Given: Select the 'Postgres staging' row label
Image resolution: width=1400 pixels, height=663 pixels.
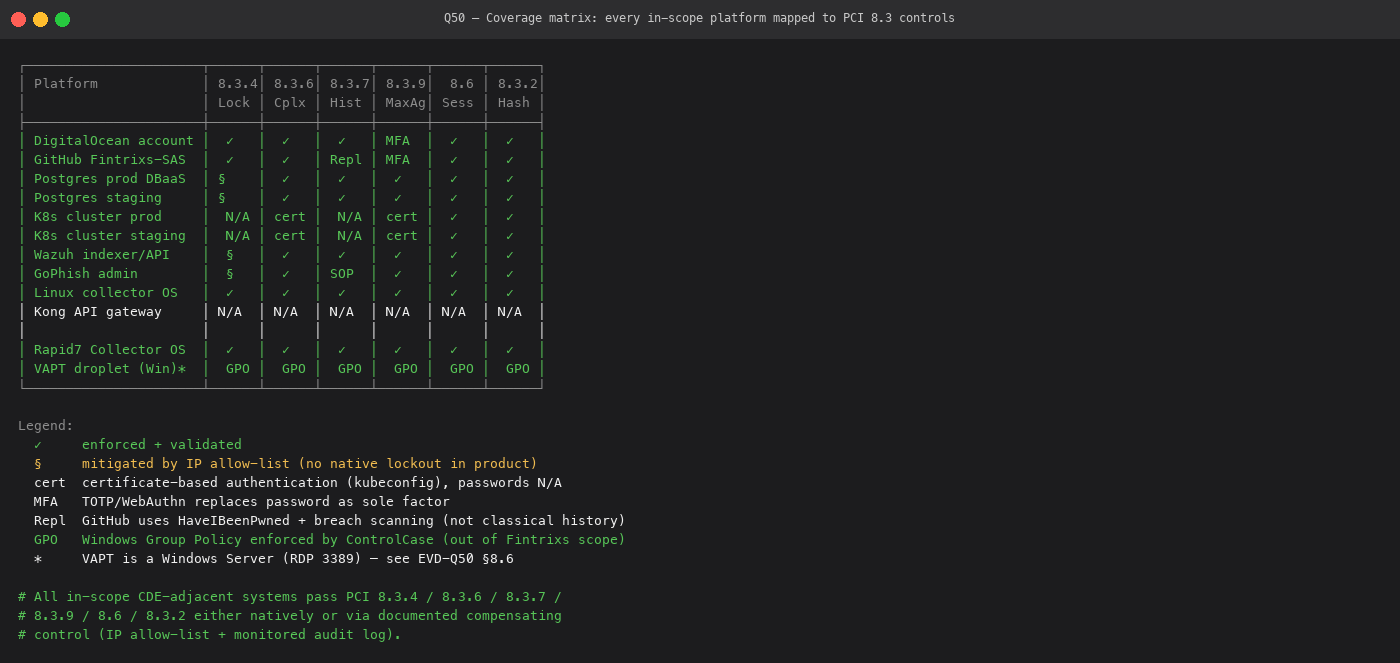Looking at the screenshot, I should [x=98, y=198].
